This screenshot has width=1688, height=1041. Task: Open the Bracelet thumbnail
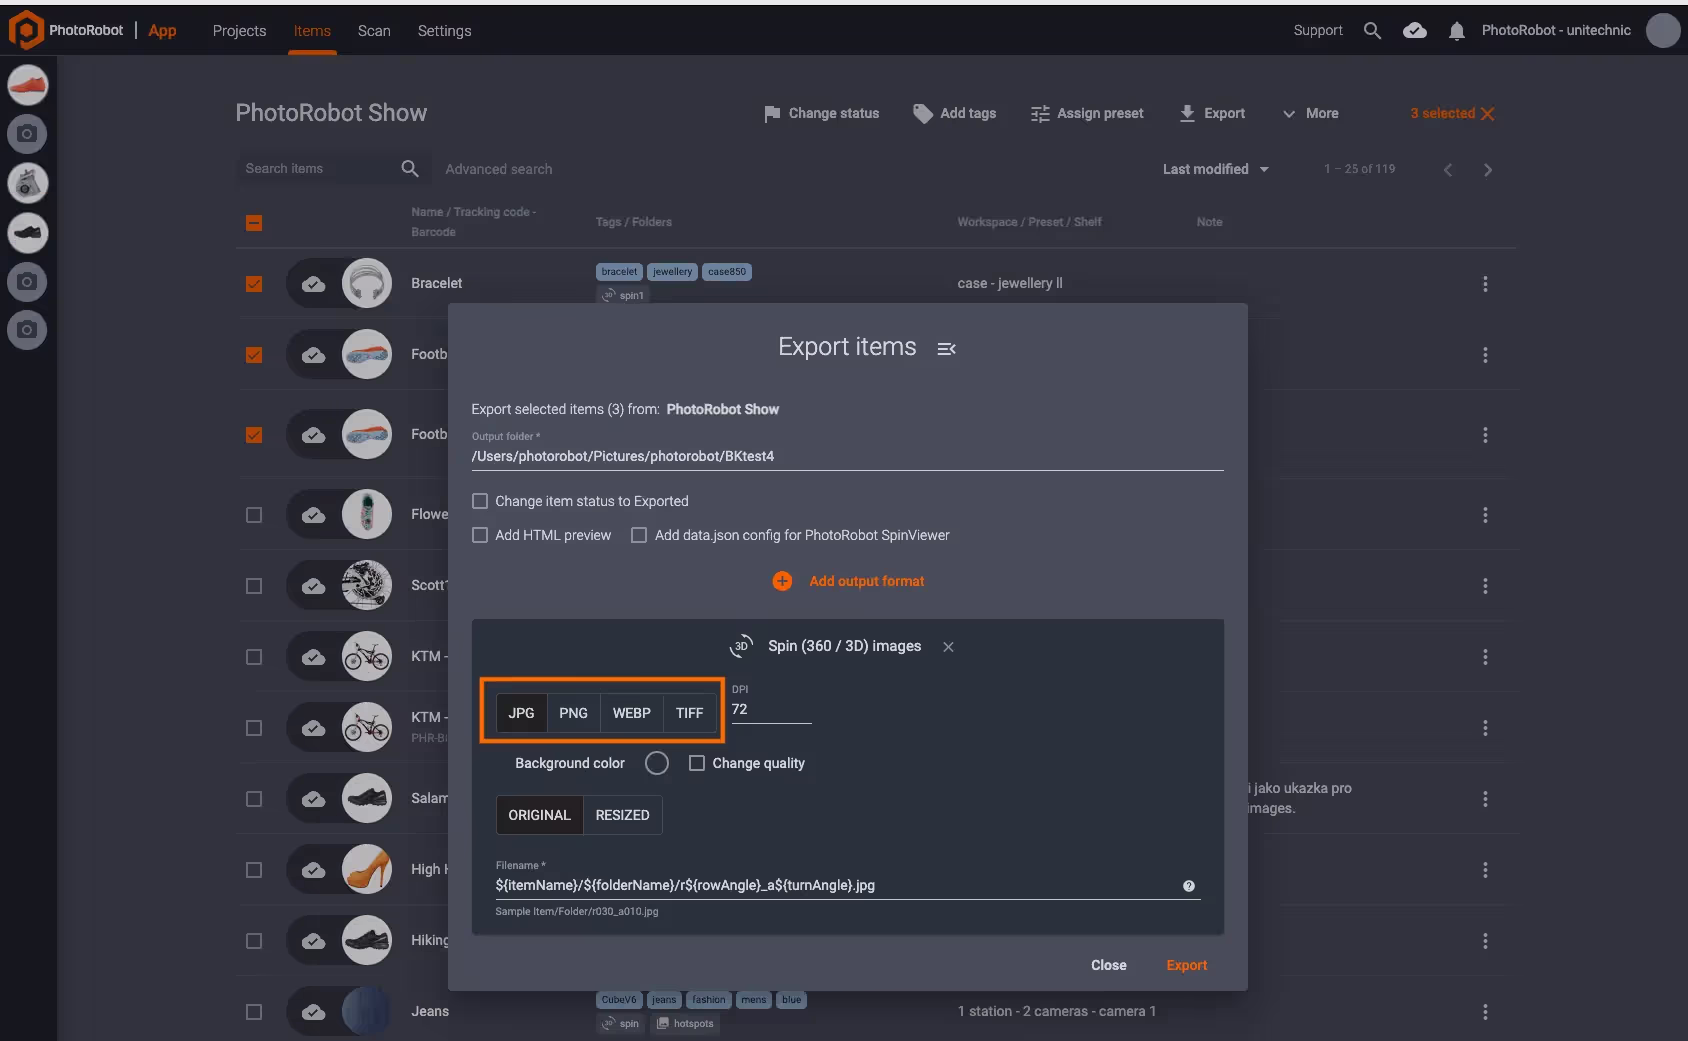click(x=366, y=284)
